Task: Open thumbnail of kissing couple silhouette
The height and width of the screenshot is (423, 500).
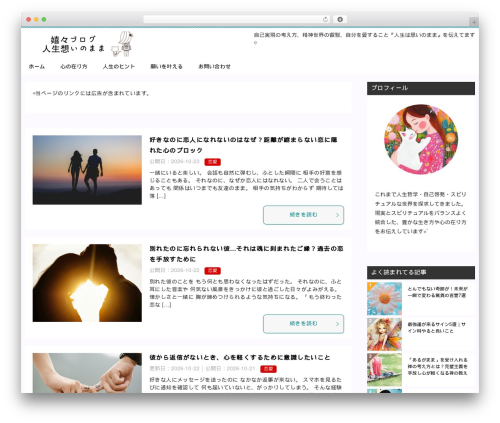Action: click(x=87, y=283)
